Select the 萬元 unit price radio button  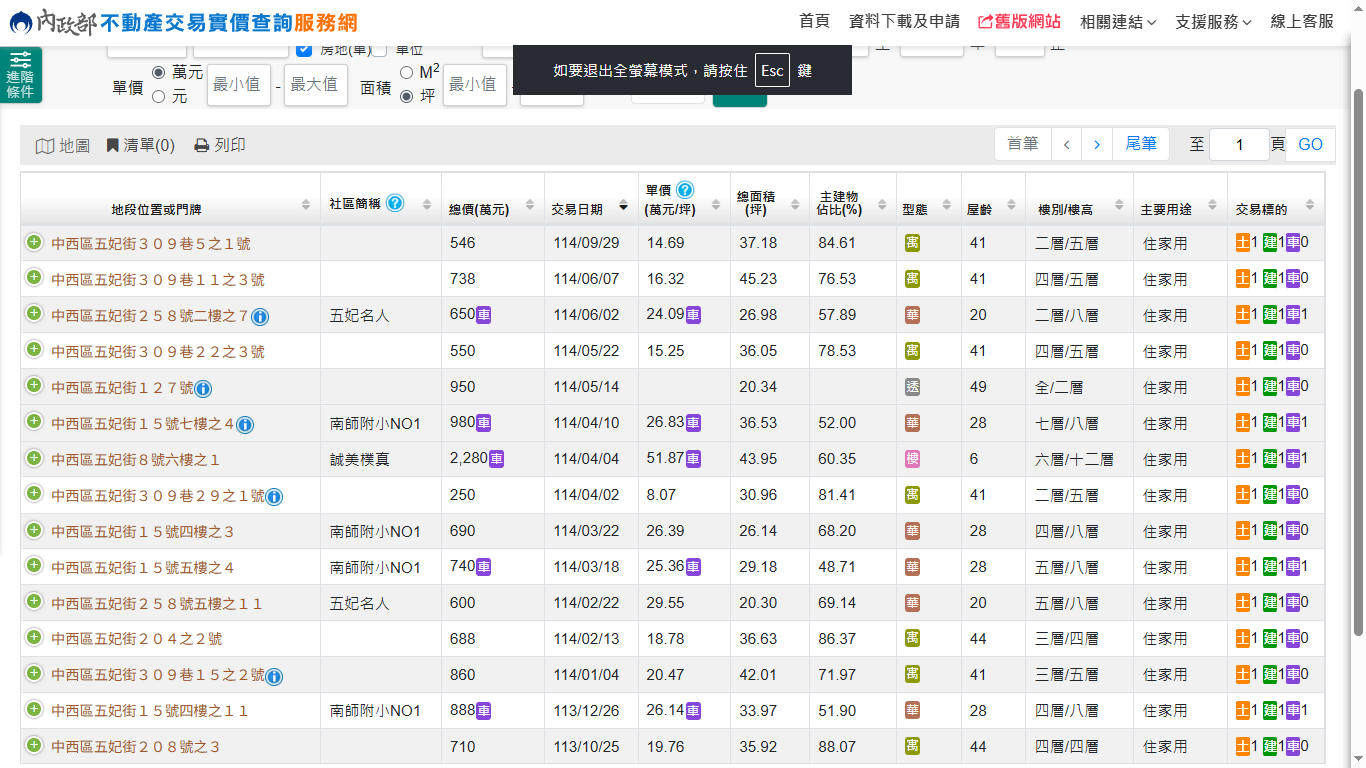point(159,72)
